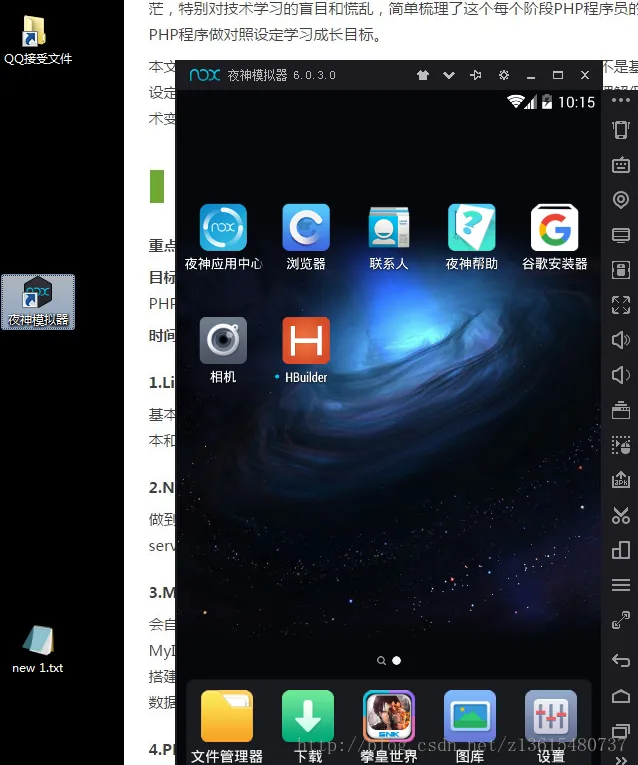Screen dimensions: 638x765
Task: Expand the sidebar double chevron
Action: point(621,760)
